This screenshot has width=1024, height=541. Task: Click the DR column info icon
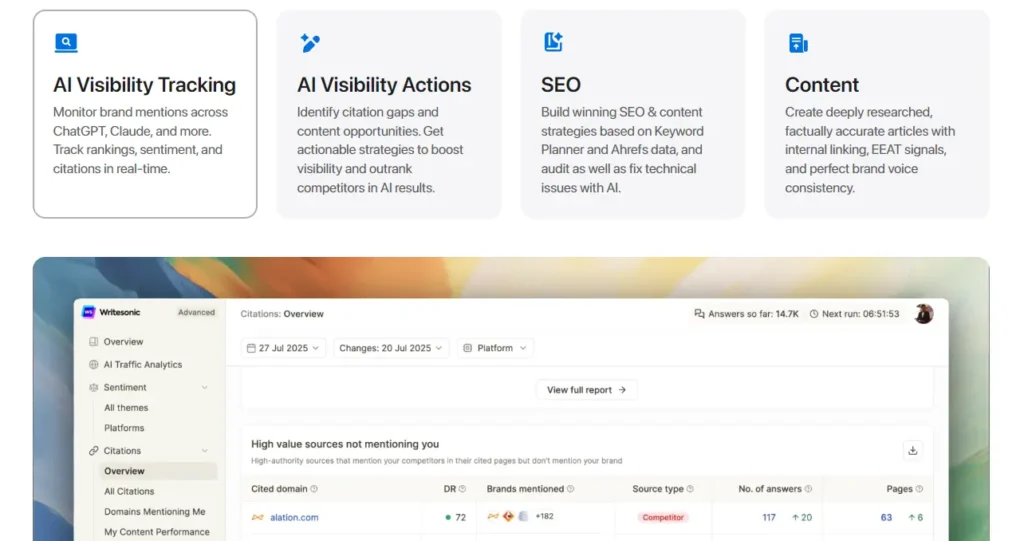tap(462, 489)
